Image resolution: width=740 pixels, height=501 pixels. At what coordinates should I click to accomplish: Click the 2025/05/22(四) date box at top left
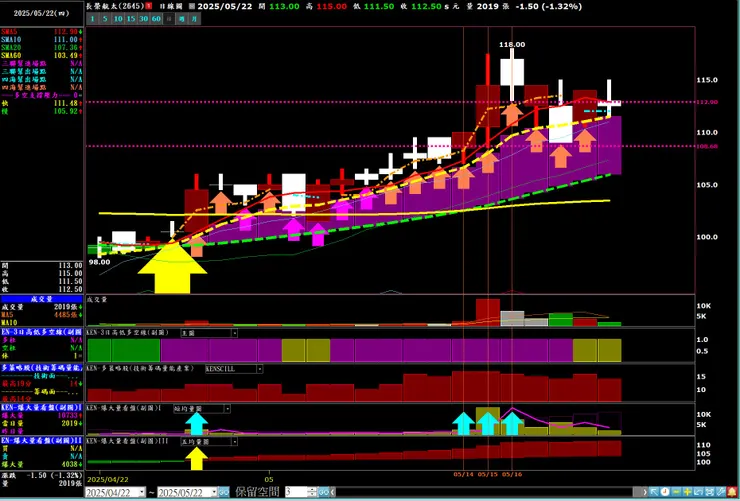(x=42, y=13)
